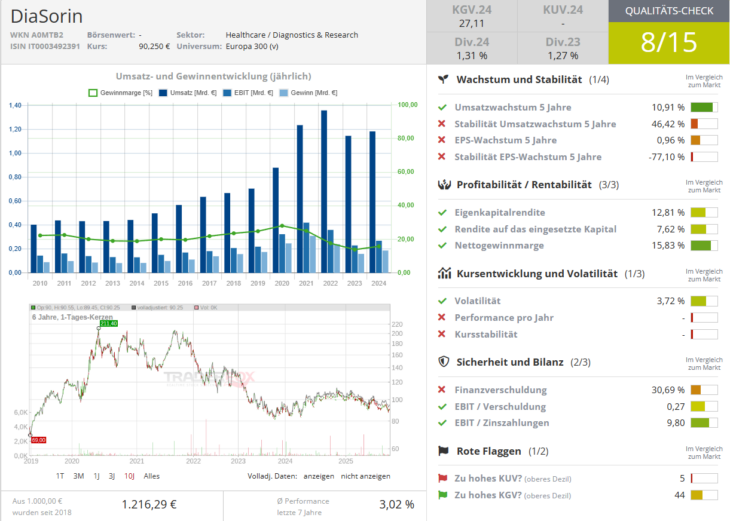
Task: Click the checkmark beside EBIT / Verschuldung
Action: [x=442, y=406]
